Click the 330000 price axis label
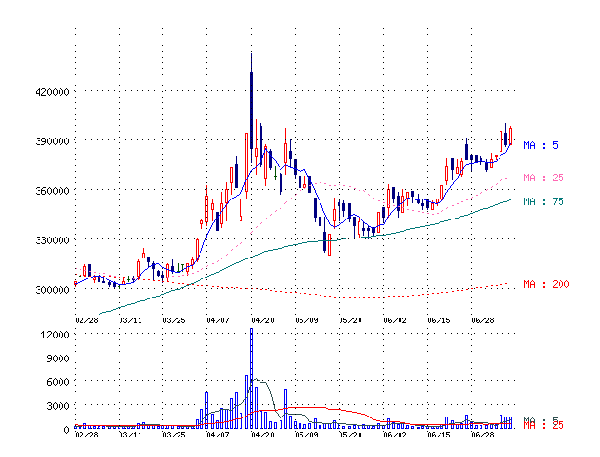 coord(52,240)
